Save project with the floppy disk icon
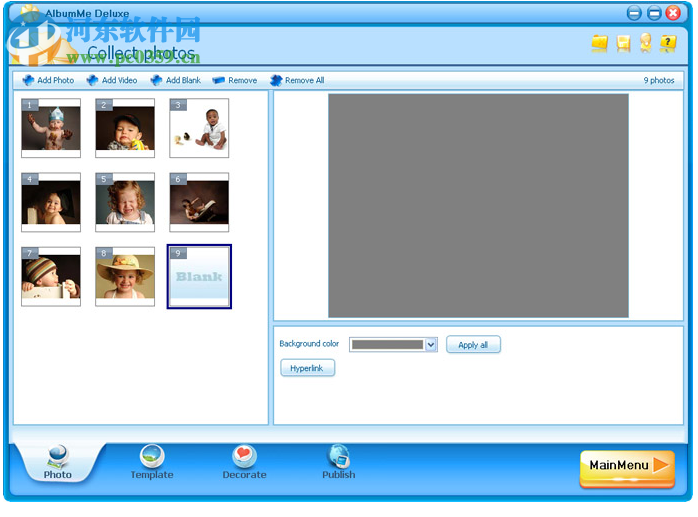The height and width of the screenshot is (517, 698). (x=623, y=44)
